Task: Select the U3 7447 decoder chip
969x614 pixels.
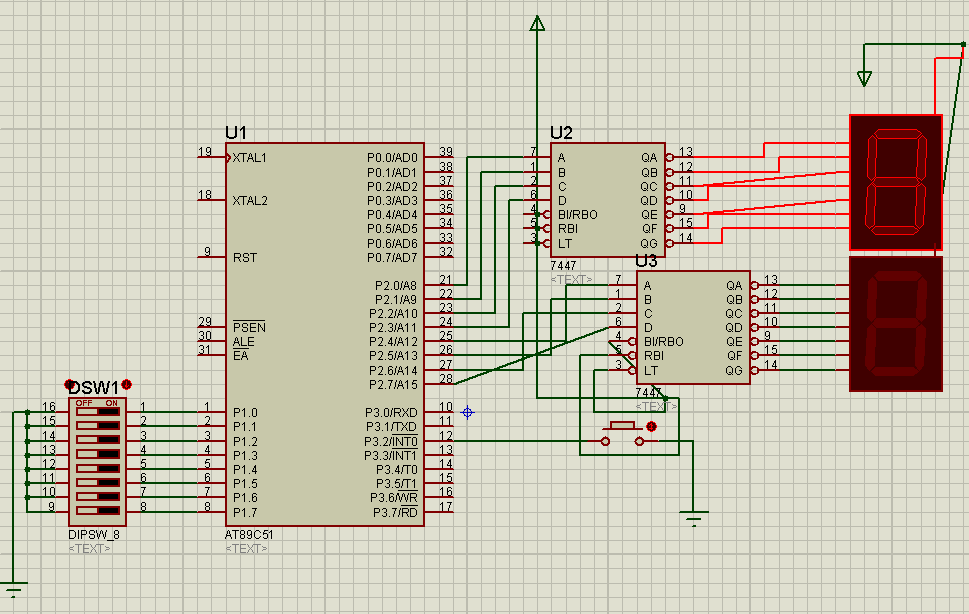Action: (x=692, y=327)
